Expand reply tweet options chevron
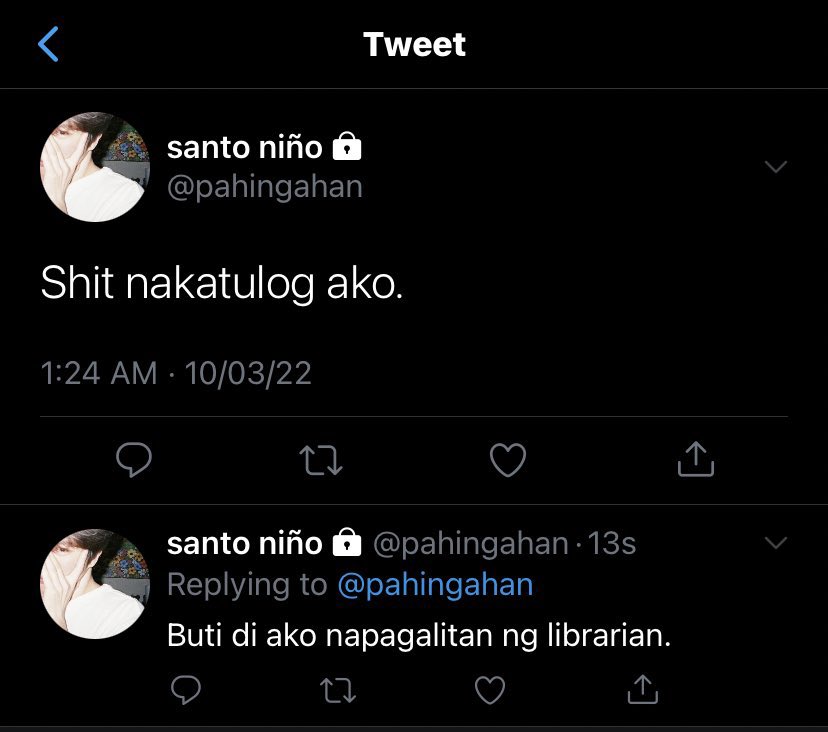Screen dimensions: 828x732 776,543
